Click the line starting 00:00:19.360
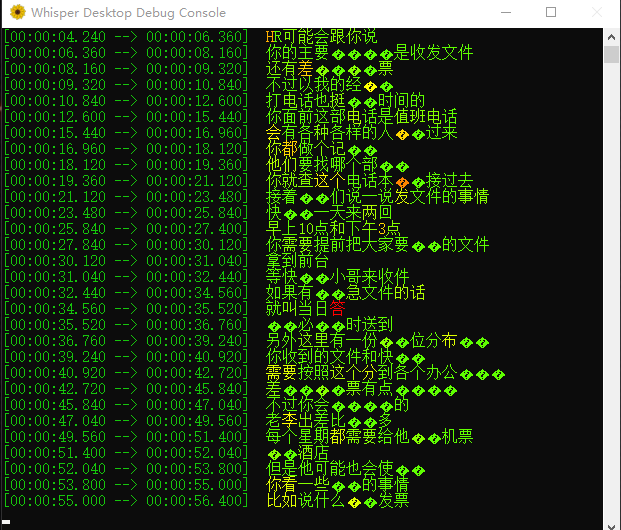The width and height of the screenshot is (621, 530). [x=238, y=181]
